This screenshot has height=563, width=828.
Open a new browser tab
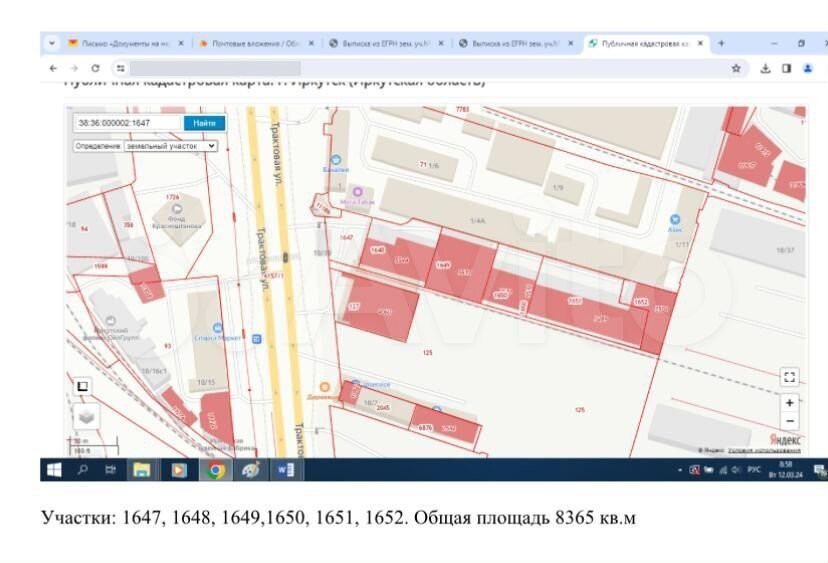721,44
